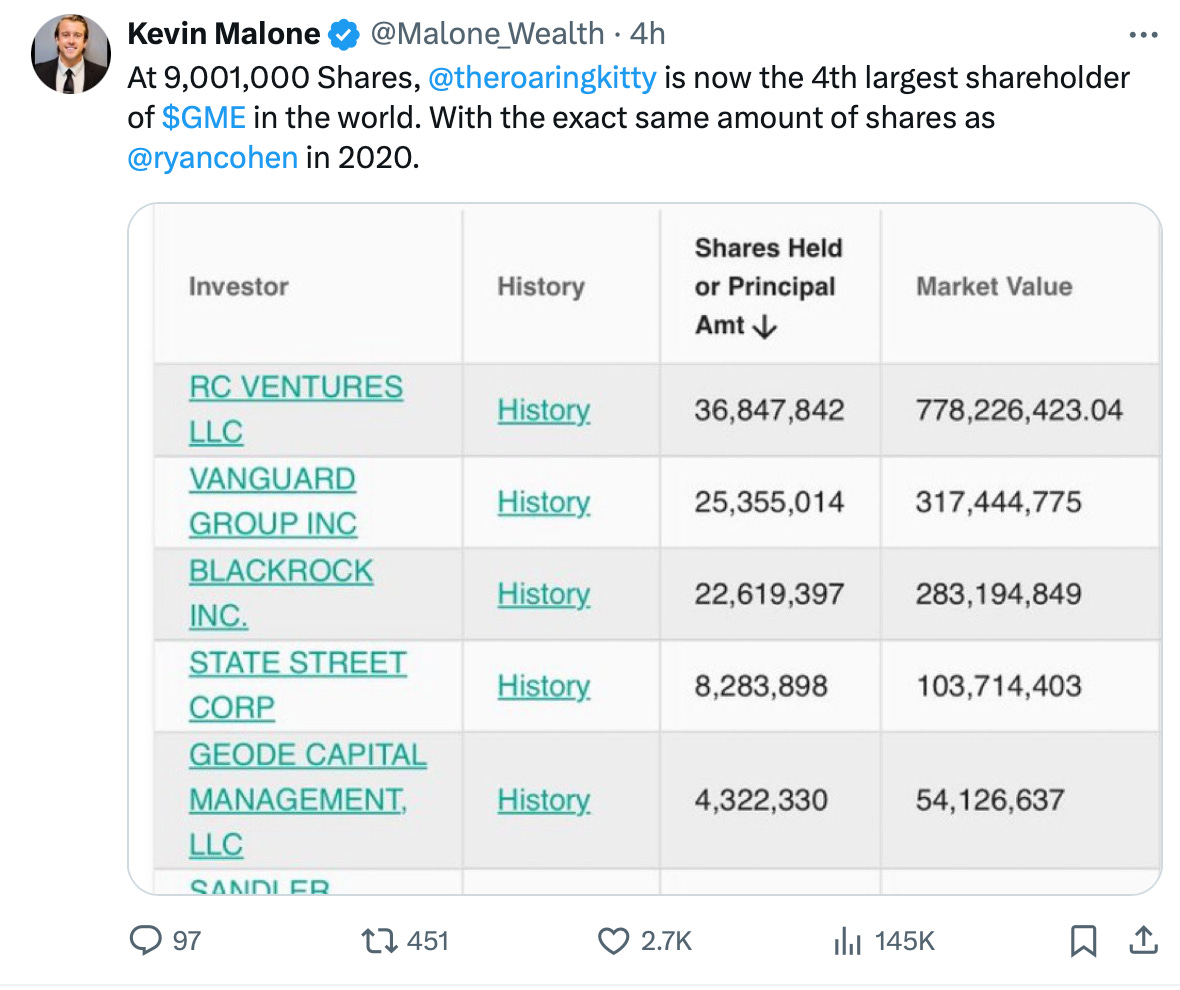Like the tweet with heart icon

click(613, 941)
